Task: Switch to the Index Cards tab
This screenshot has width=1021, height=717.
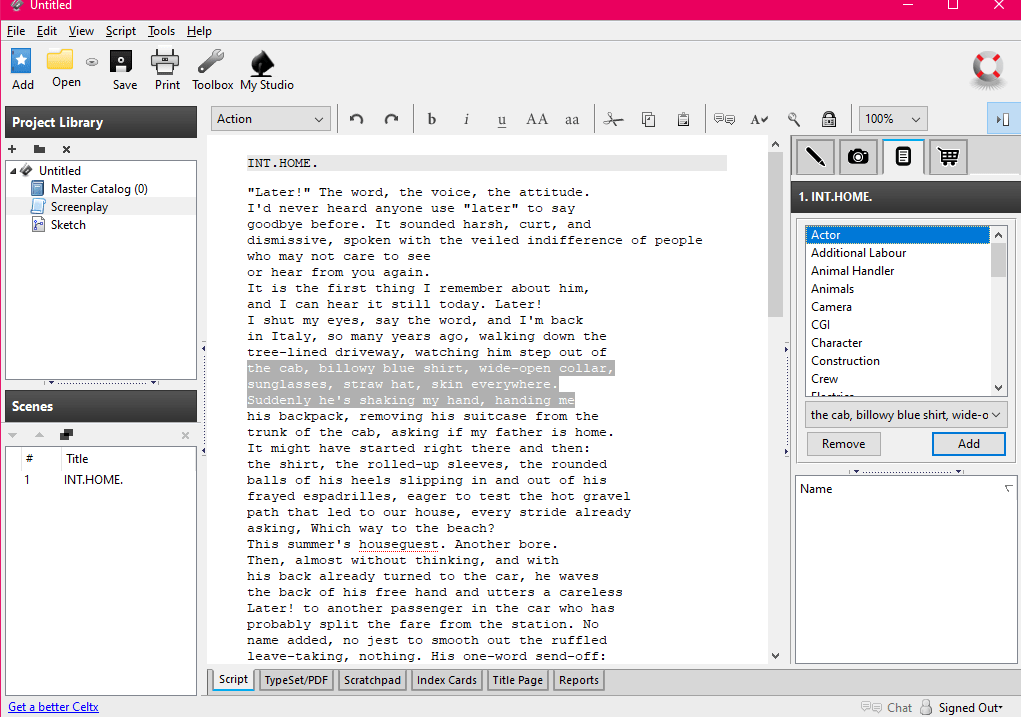Action: tap(447, 680)
